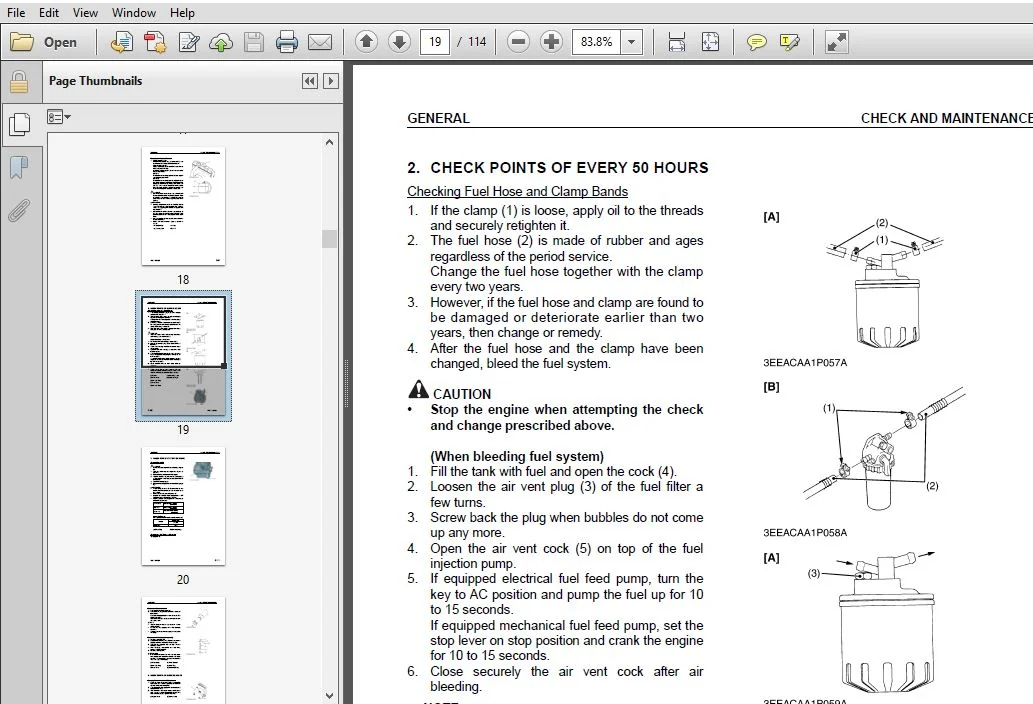The image size is (1033, 704).
Task: Click the fit width scrolling icon
Action: (x=677, y=42)
